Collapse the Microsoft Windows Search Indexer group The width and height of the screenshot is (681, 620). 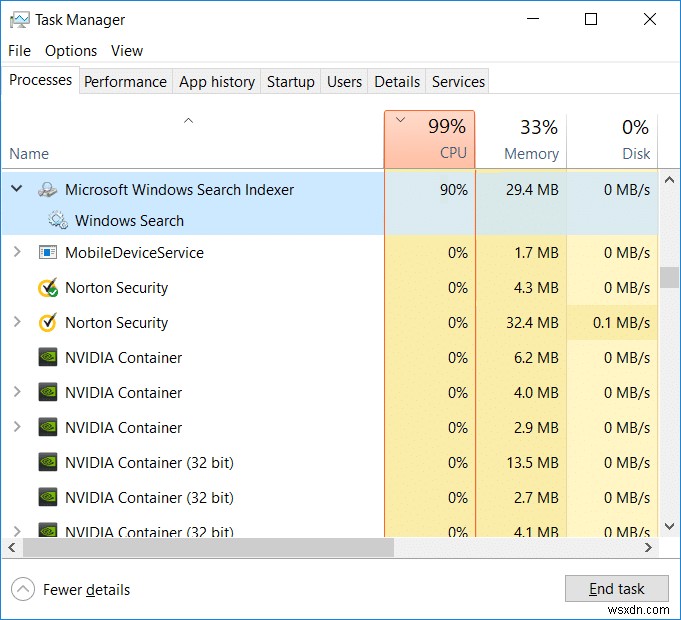click(x=17, y=189)
